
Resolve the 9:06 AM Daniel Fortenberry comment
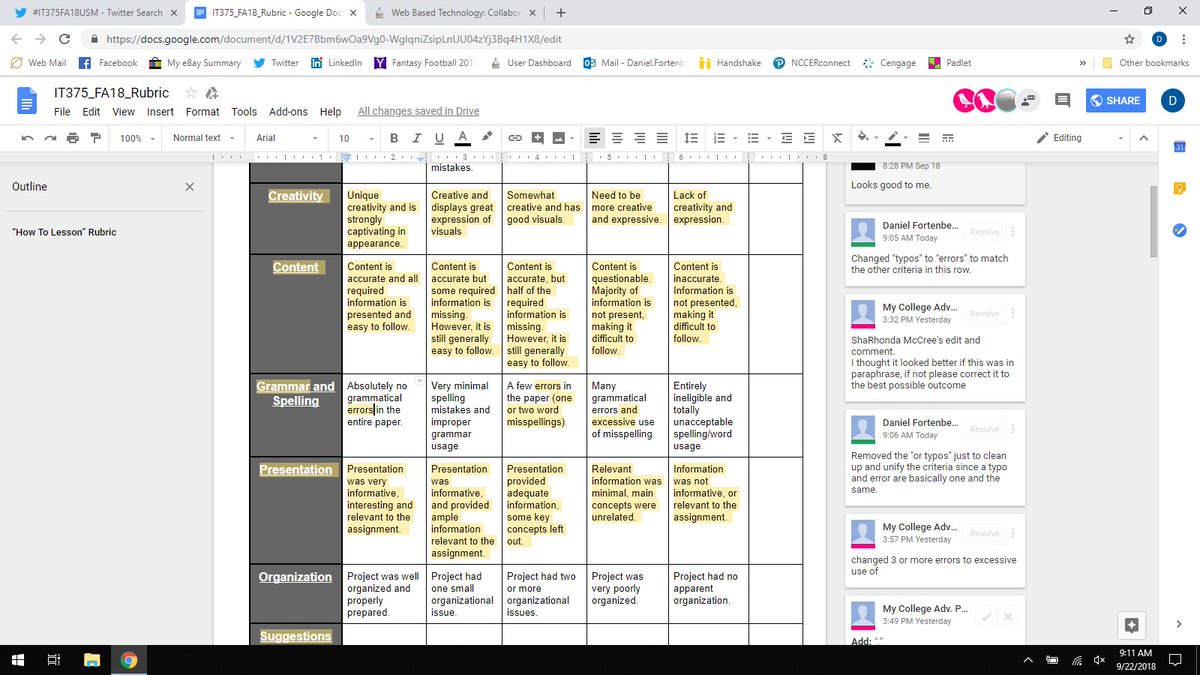984,429
